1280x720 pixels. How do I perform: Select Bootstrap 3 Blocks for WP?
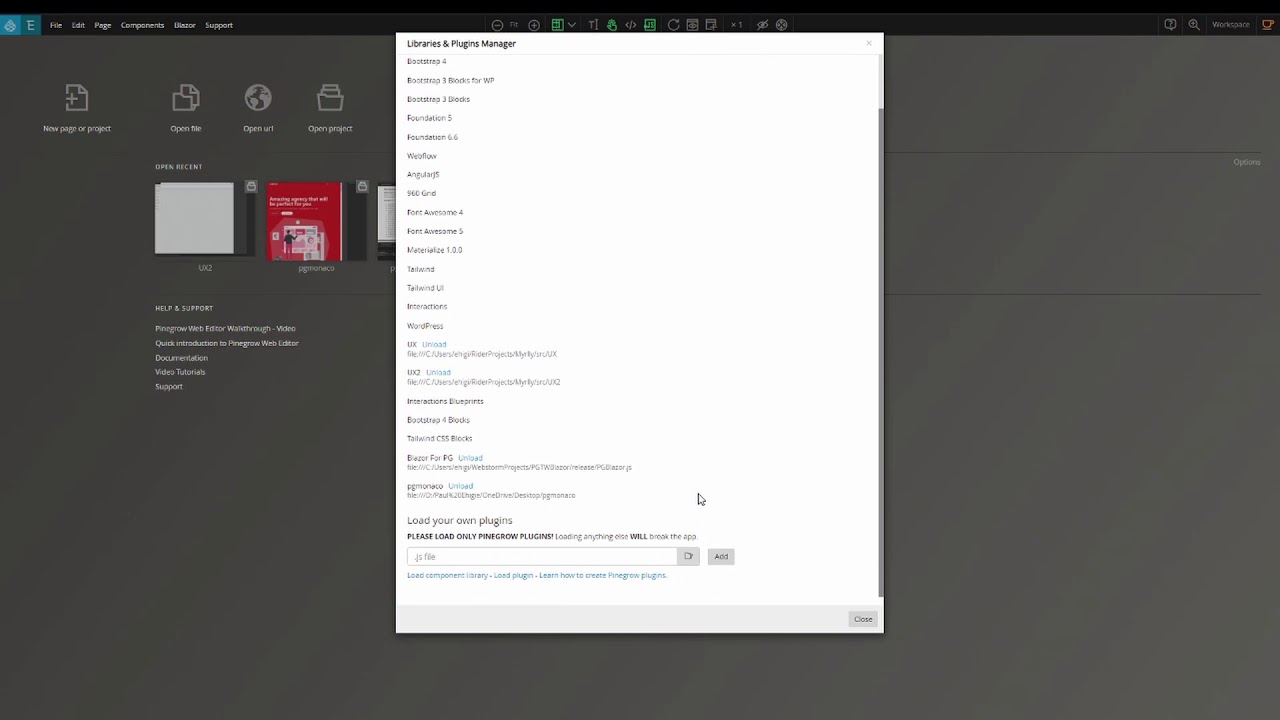pyautogui.click(x=450, y=80)
